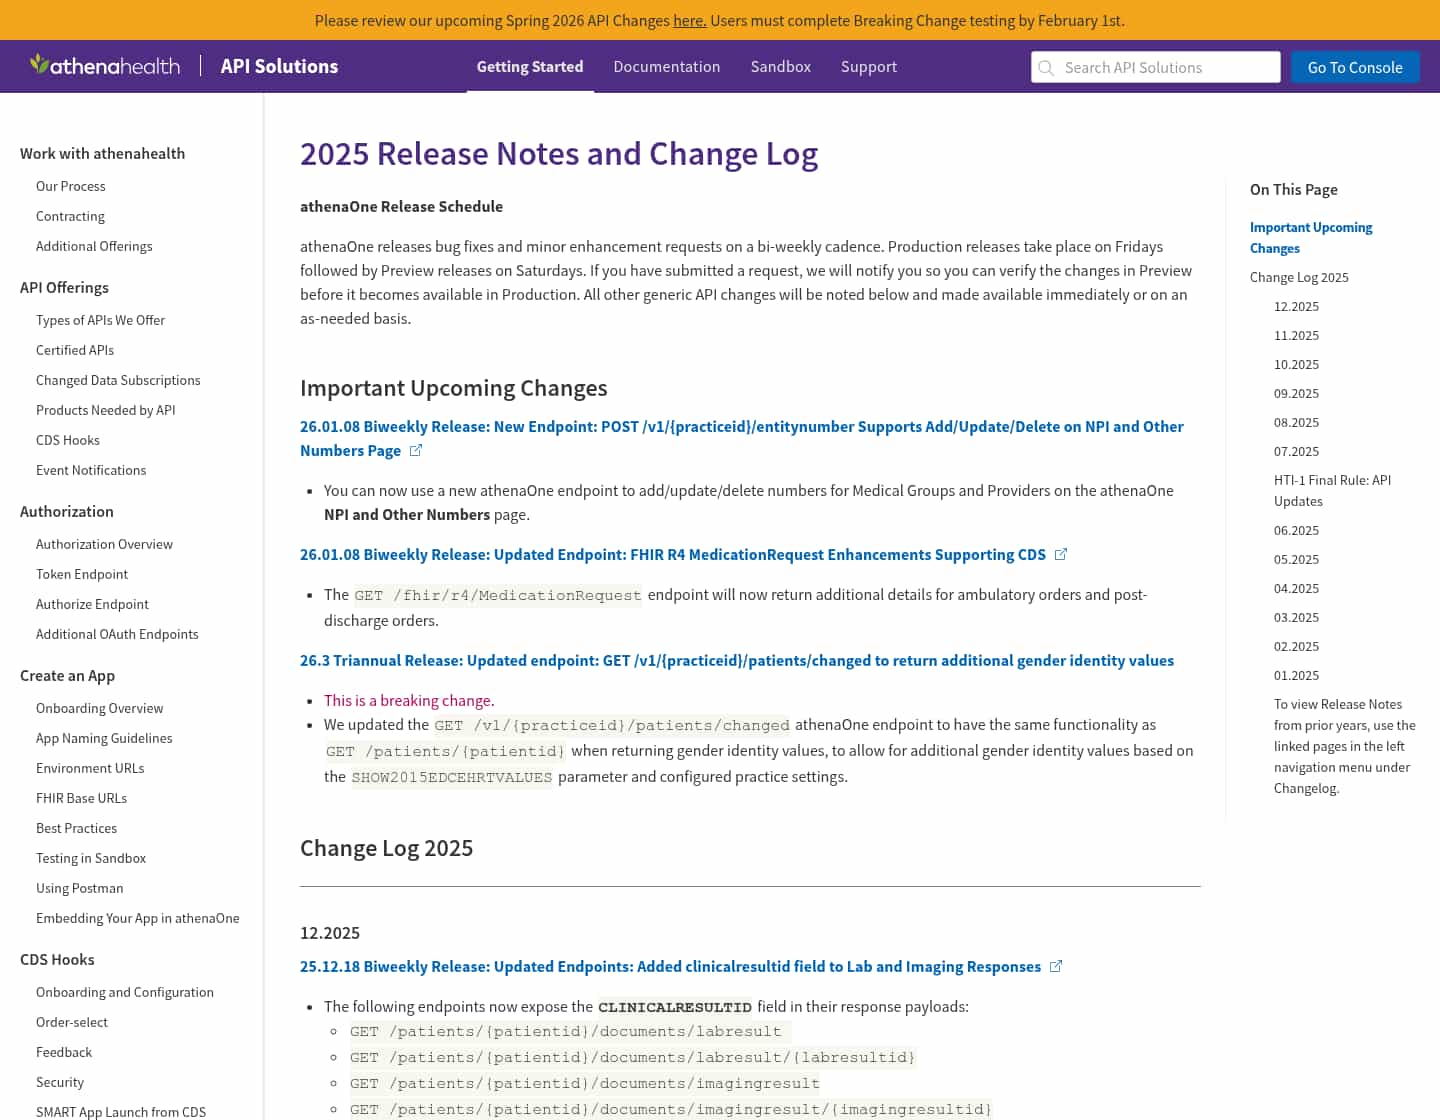Go to Testing in Sandbox page
The width and height of the screenshot is (1440, 1120).
(x=91, y=858)
